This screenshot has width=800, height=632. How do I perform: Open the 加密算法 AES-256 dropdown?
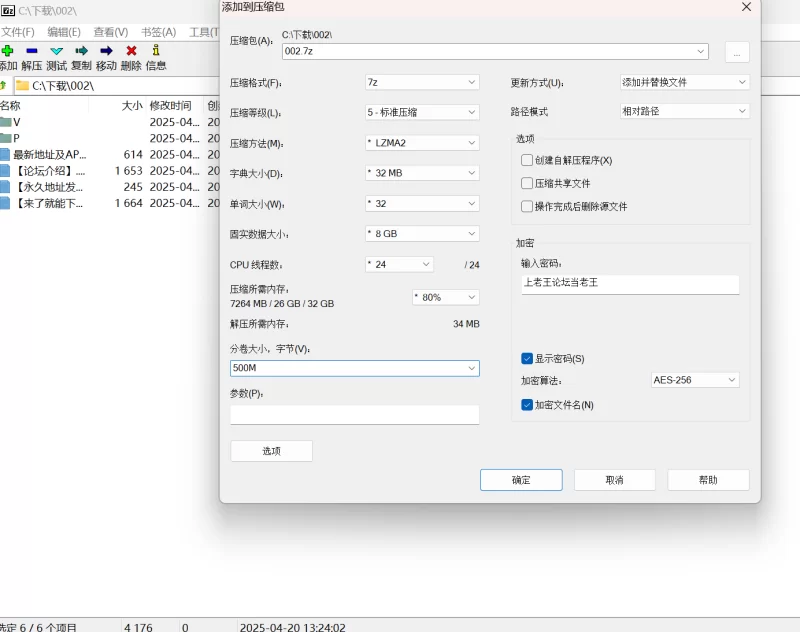point(695,380)
